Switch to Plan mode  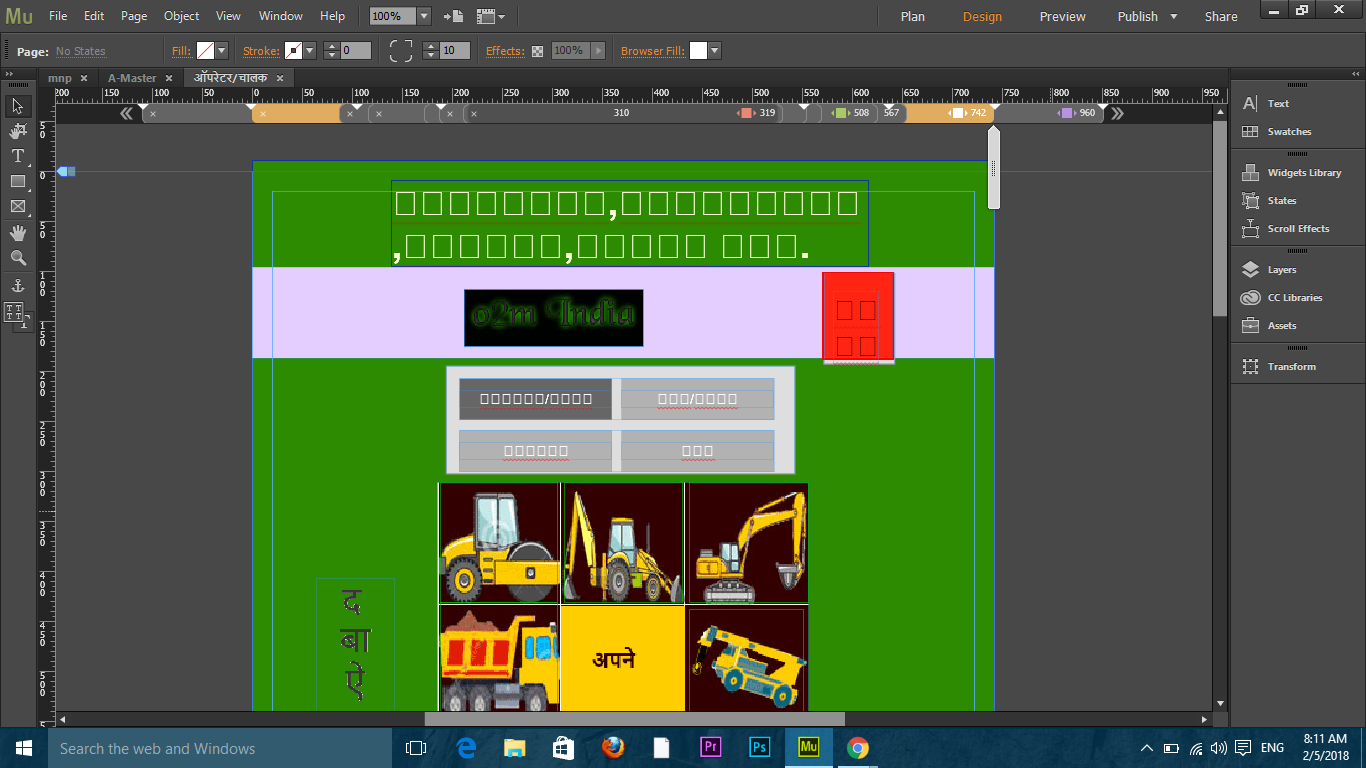912,16
